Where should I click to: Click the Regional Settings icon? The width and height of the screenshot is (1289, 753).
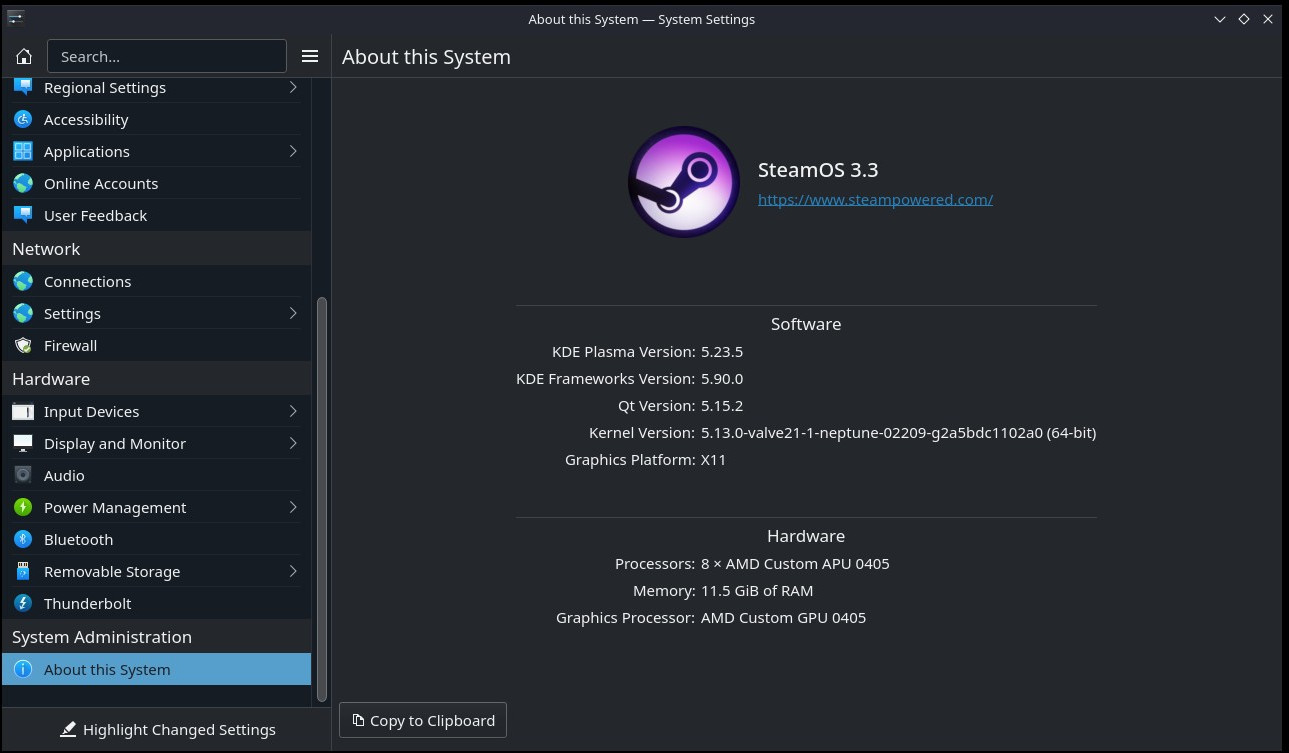pos(23,87)
